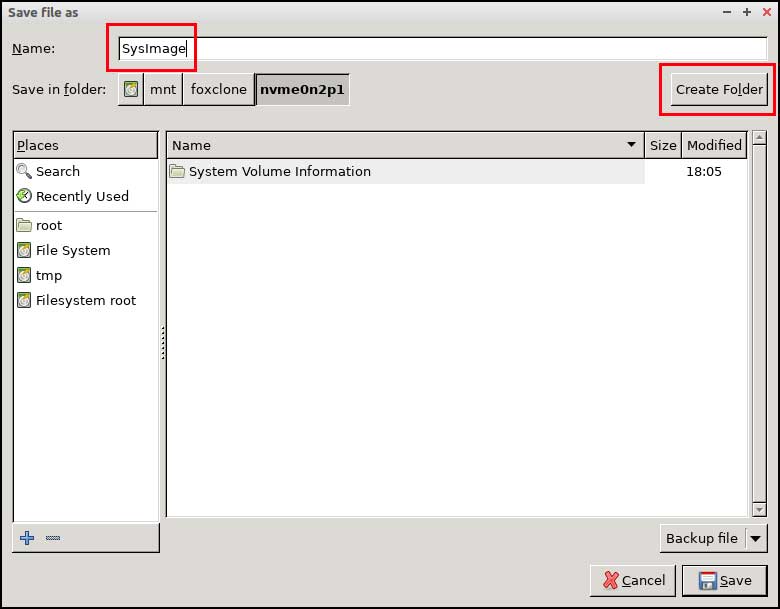
Task: Click the Cancel button
Action: [633, 581]
